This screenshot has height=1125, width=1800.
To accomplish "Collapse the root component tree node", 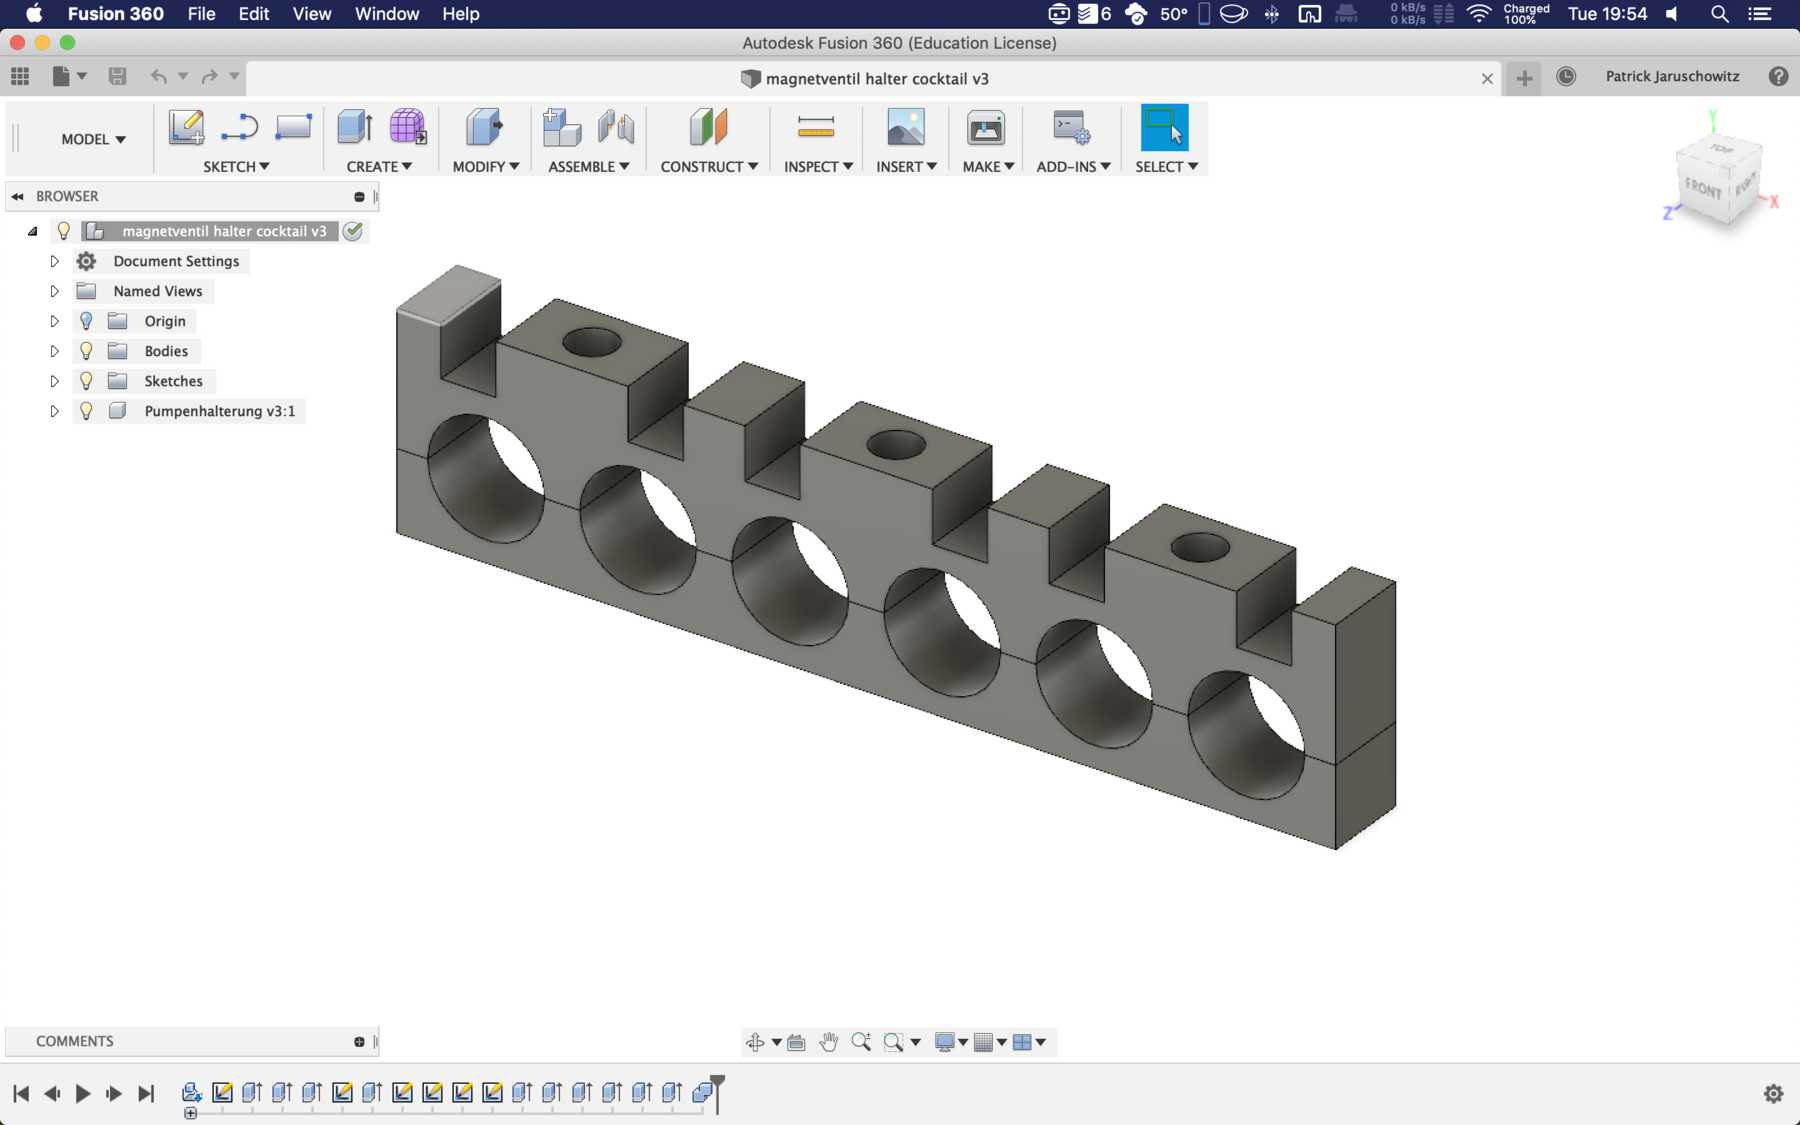I will click(33, 231).
